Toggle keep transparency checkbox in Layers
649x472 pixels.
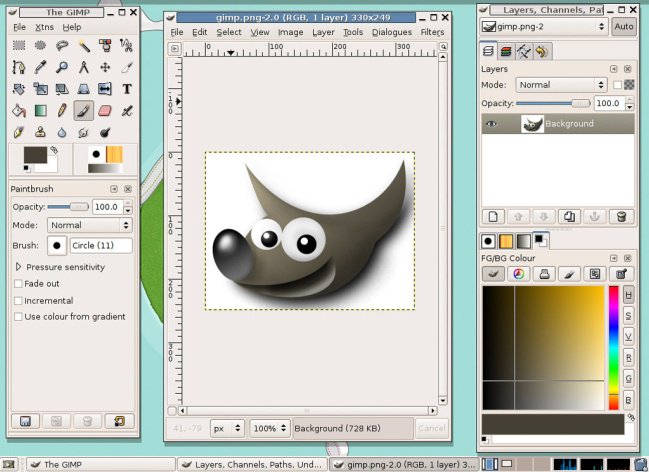point(617,85)
